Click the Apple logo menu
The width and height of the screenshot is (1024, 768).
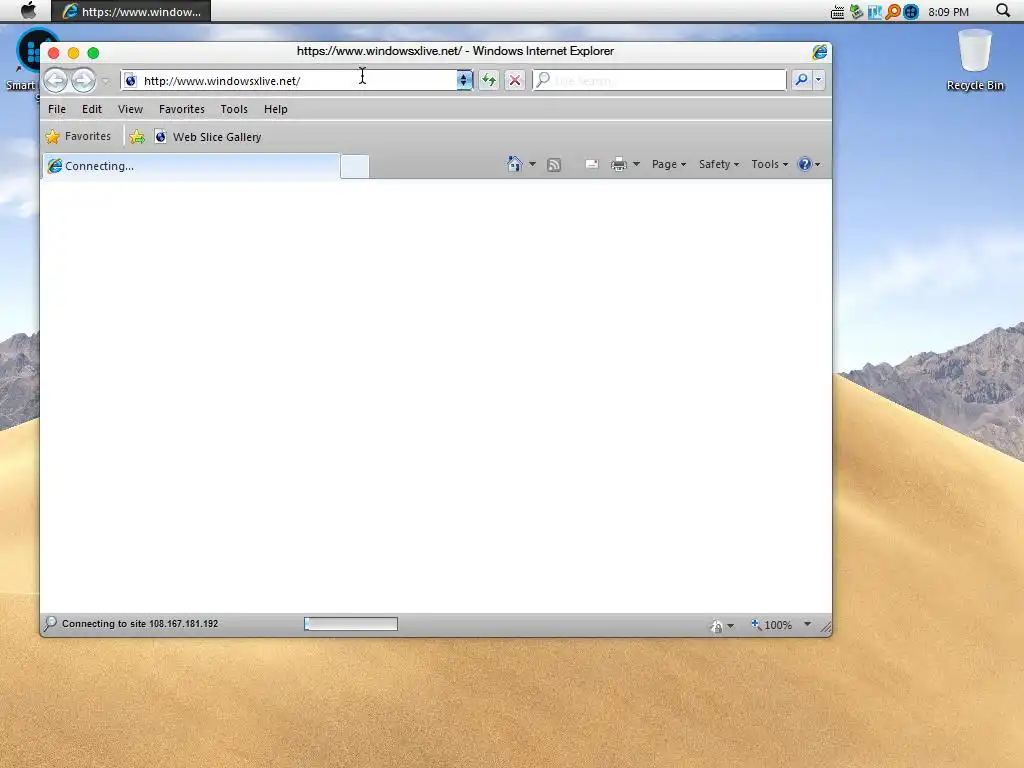point(28,10)
